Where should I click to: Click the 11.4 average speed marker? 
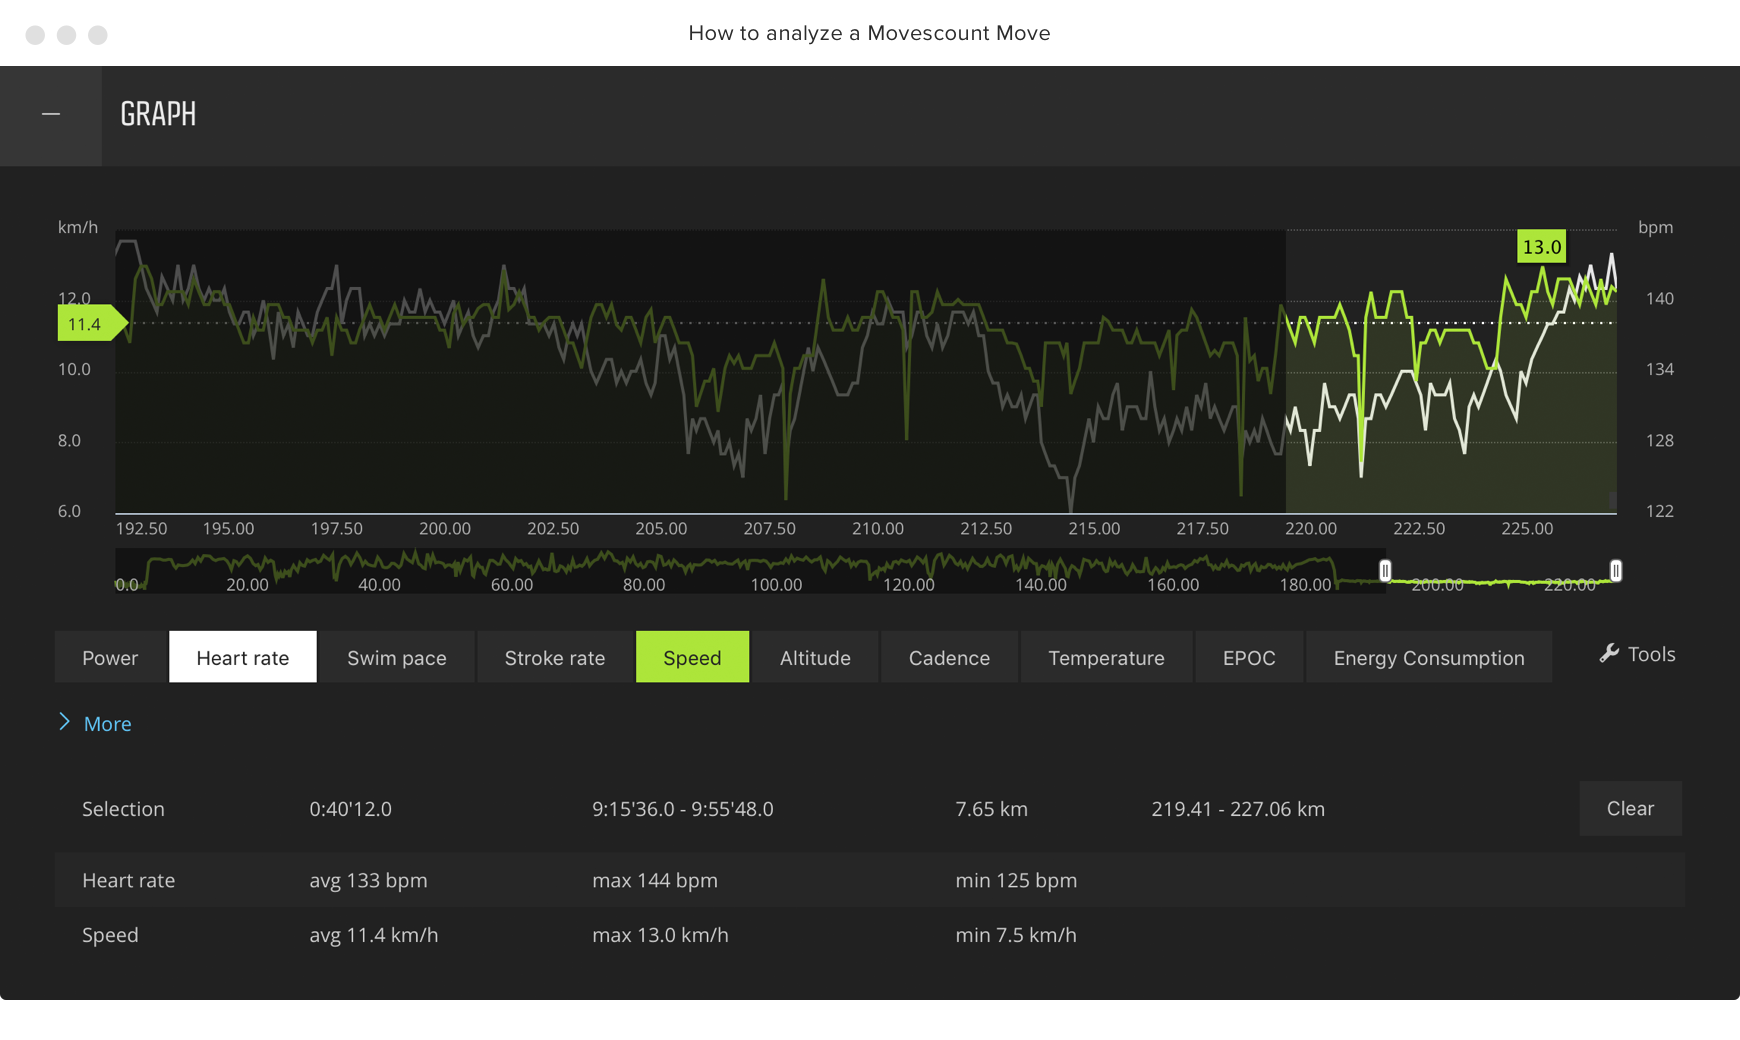point(92,324)
